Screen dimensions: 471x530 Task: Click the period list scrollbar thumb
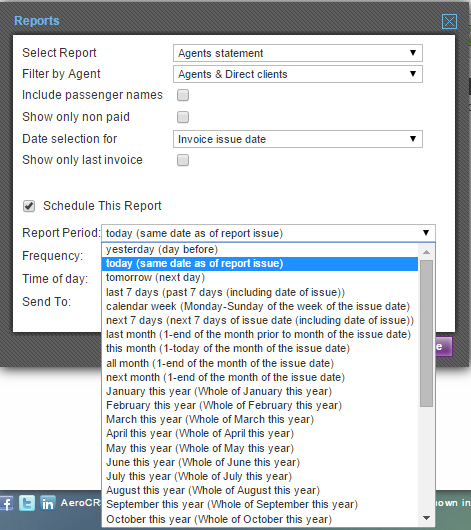pos(426,333)
